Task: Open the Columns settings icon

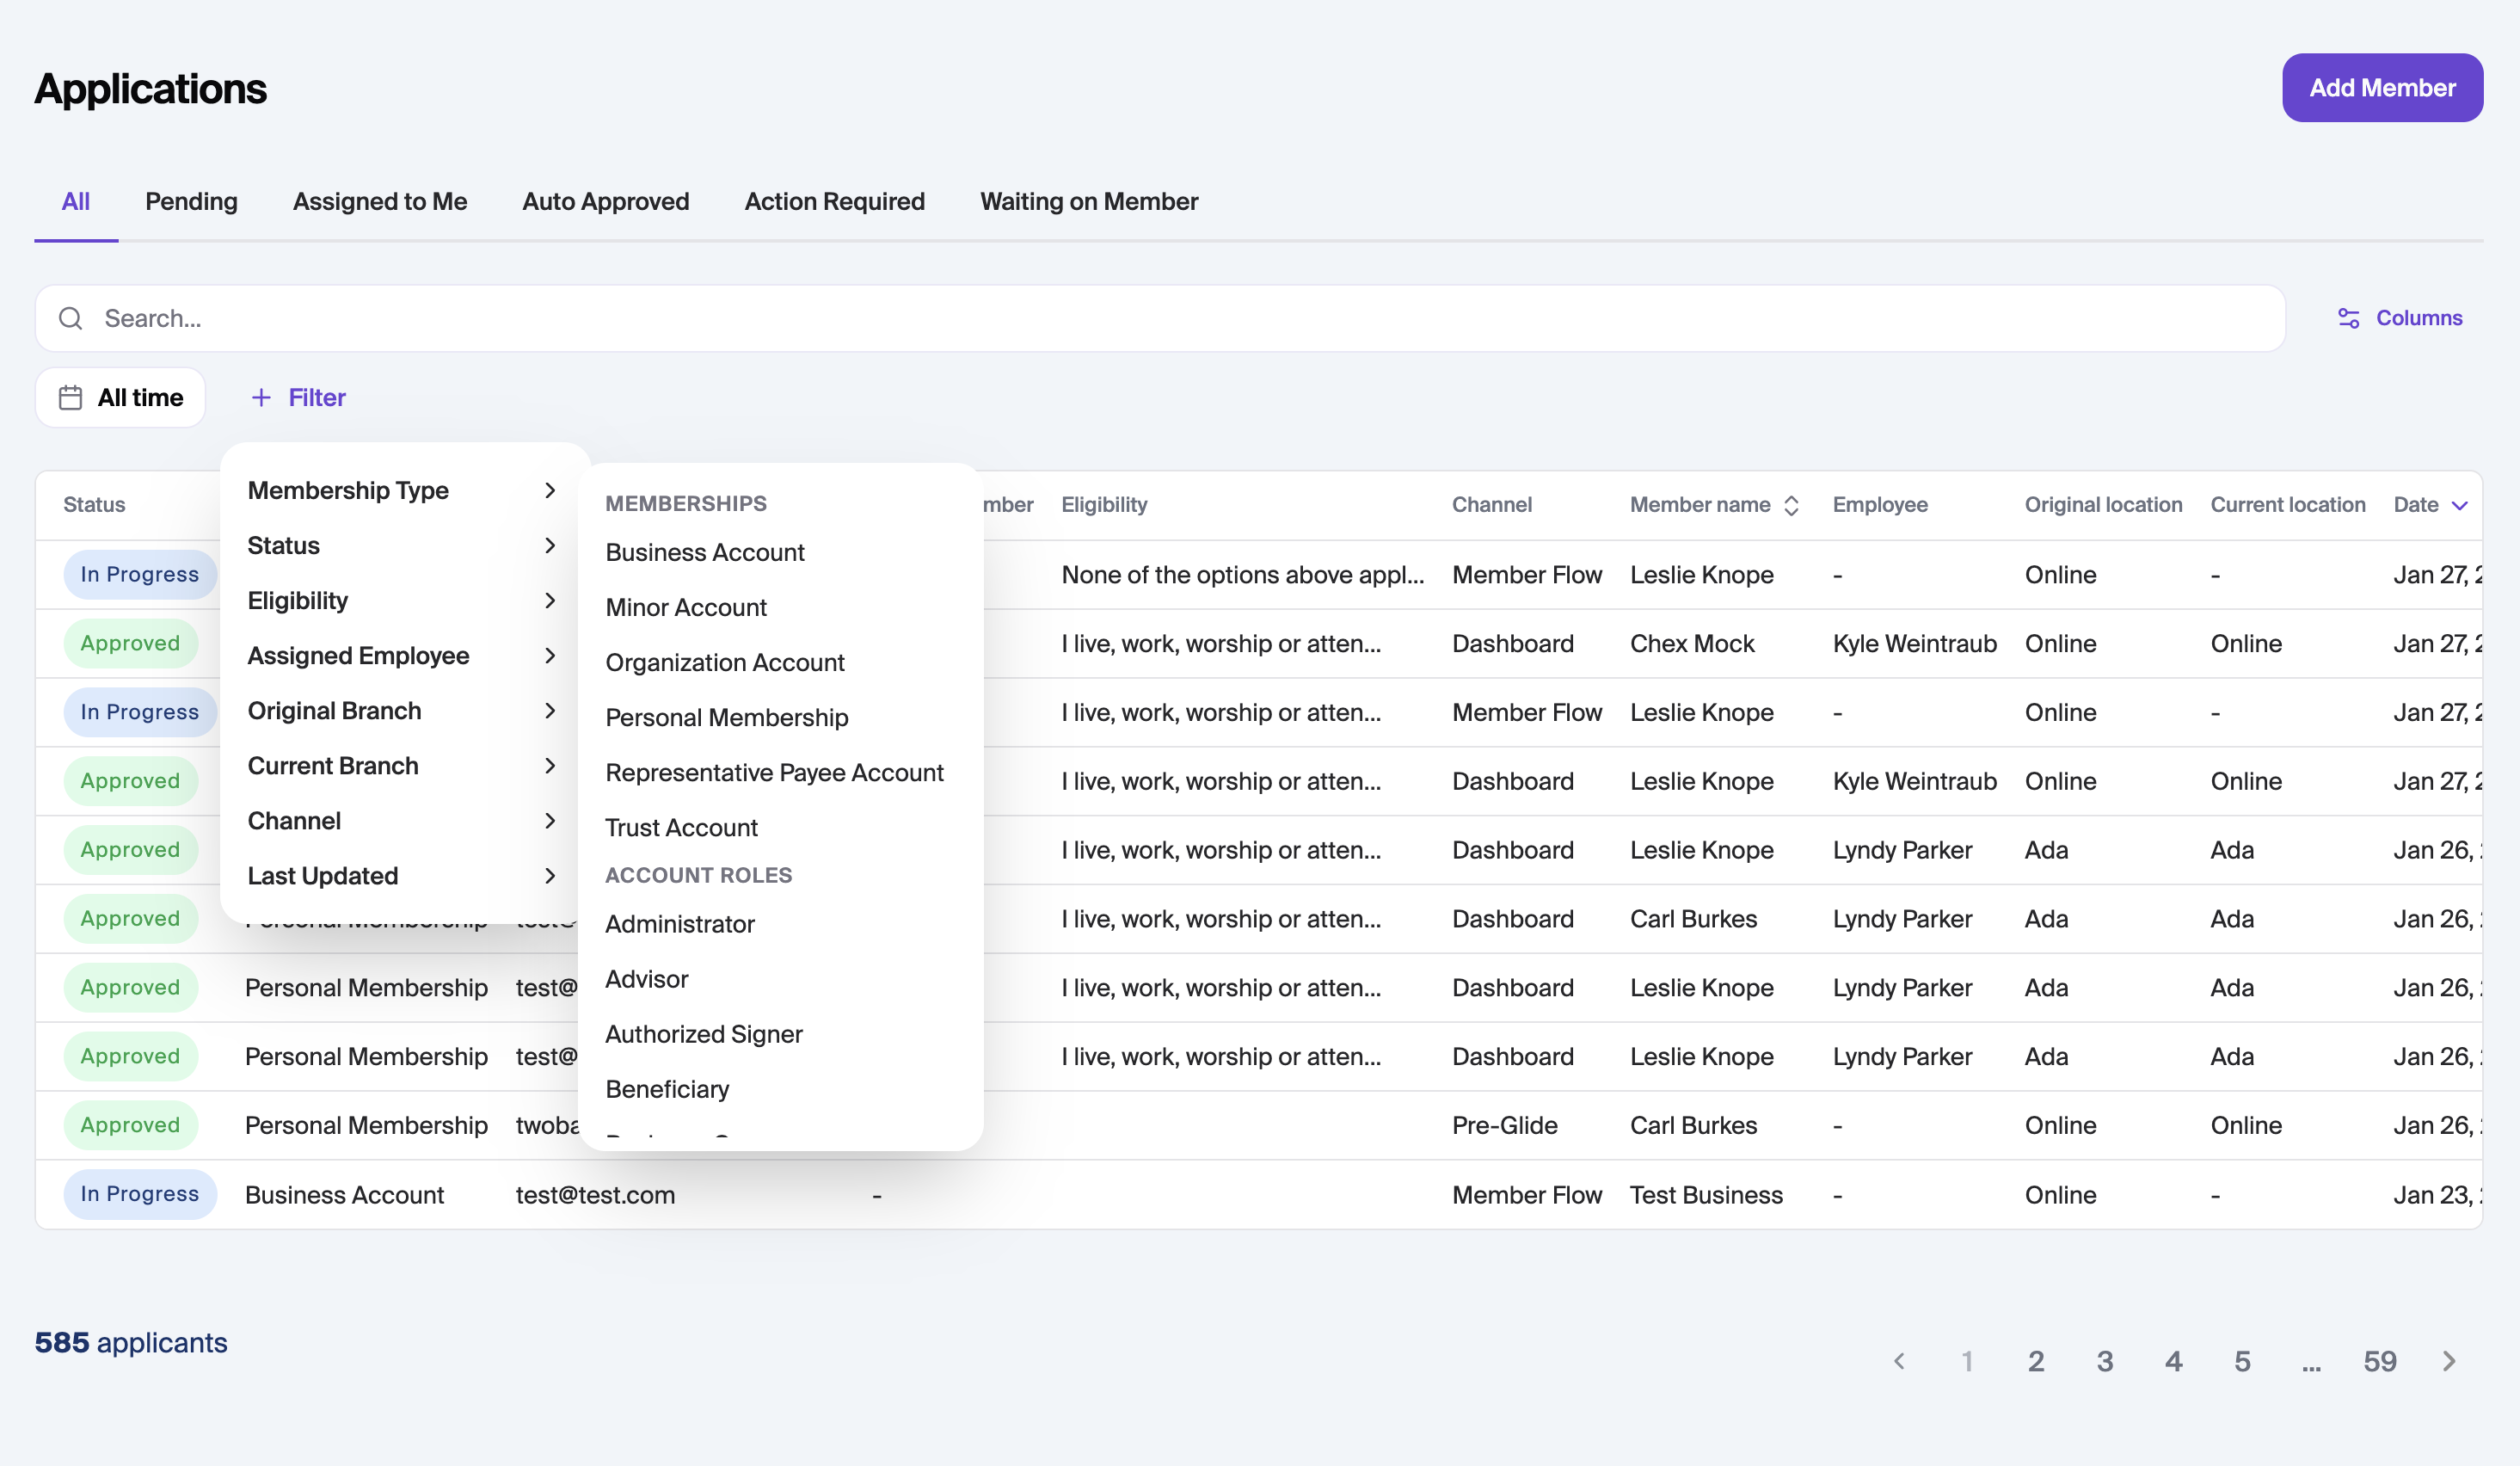Action: 2348,318
